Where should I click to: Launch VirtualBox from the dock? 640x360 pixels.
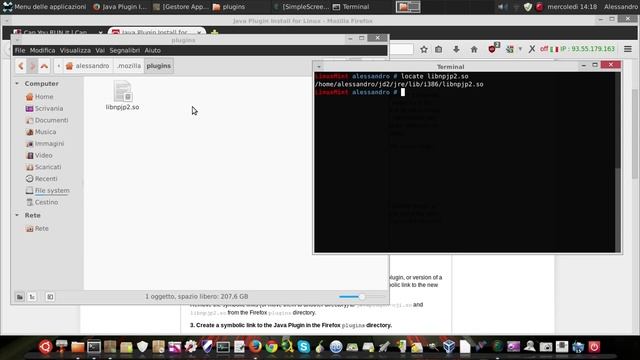click(449, 347)
